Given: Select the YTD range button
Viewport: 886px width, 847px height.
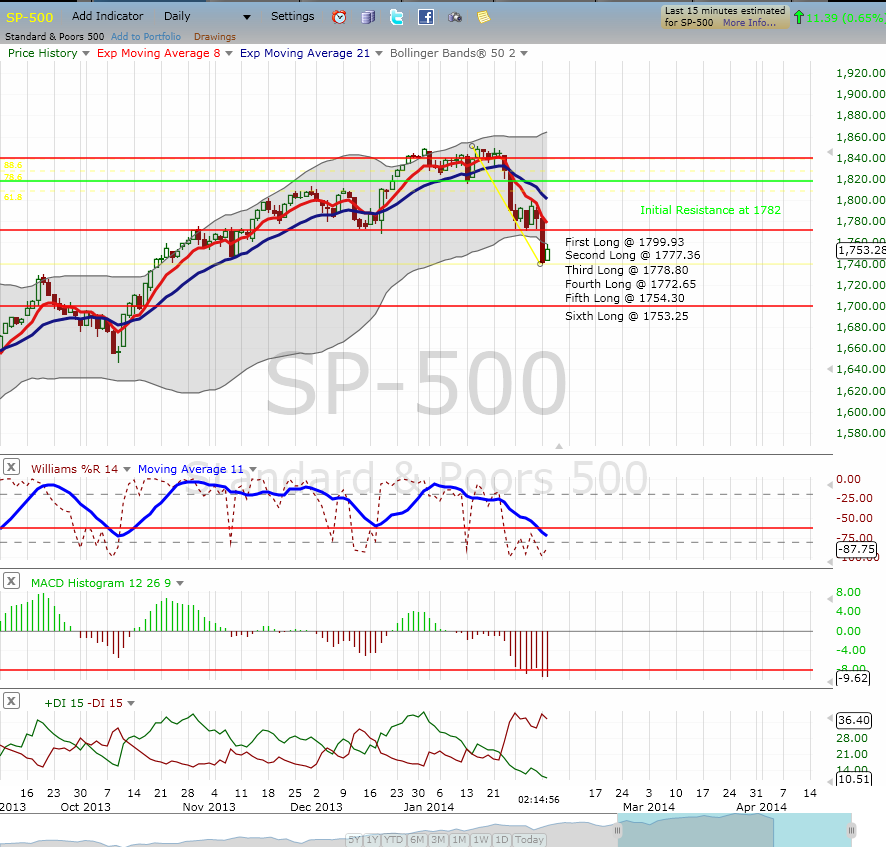Looking at the screenshot, I should [x=394, y=840].
